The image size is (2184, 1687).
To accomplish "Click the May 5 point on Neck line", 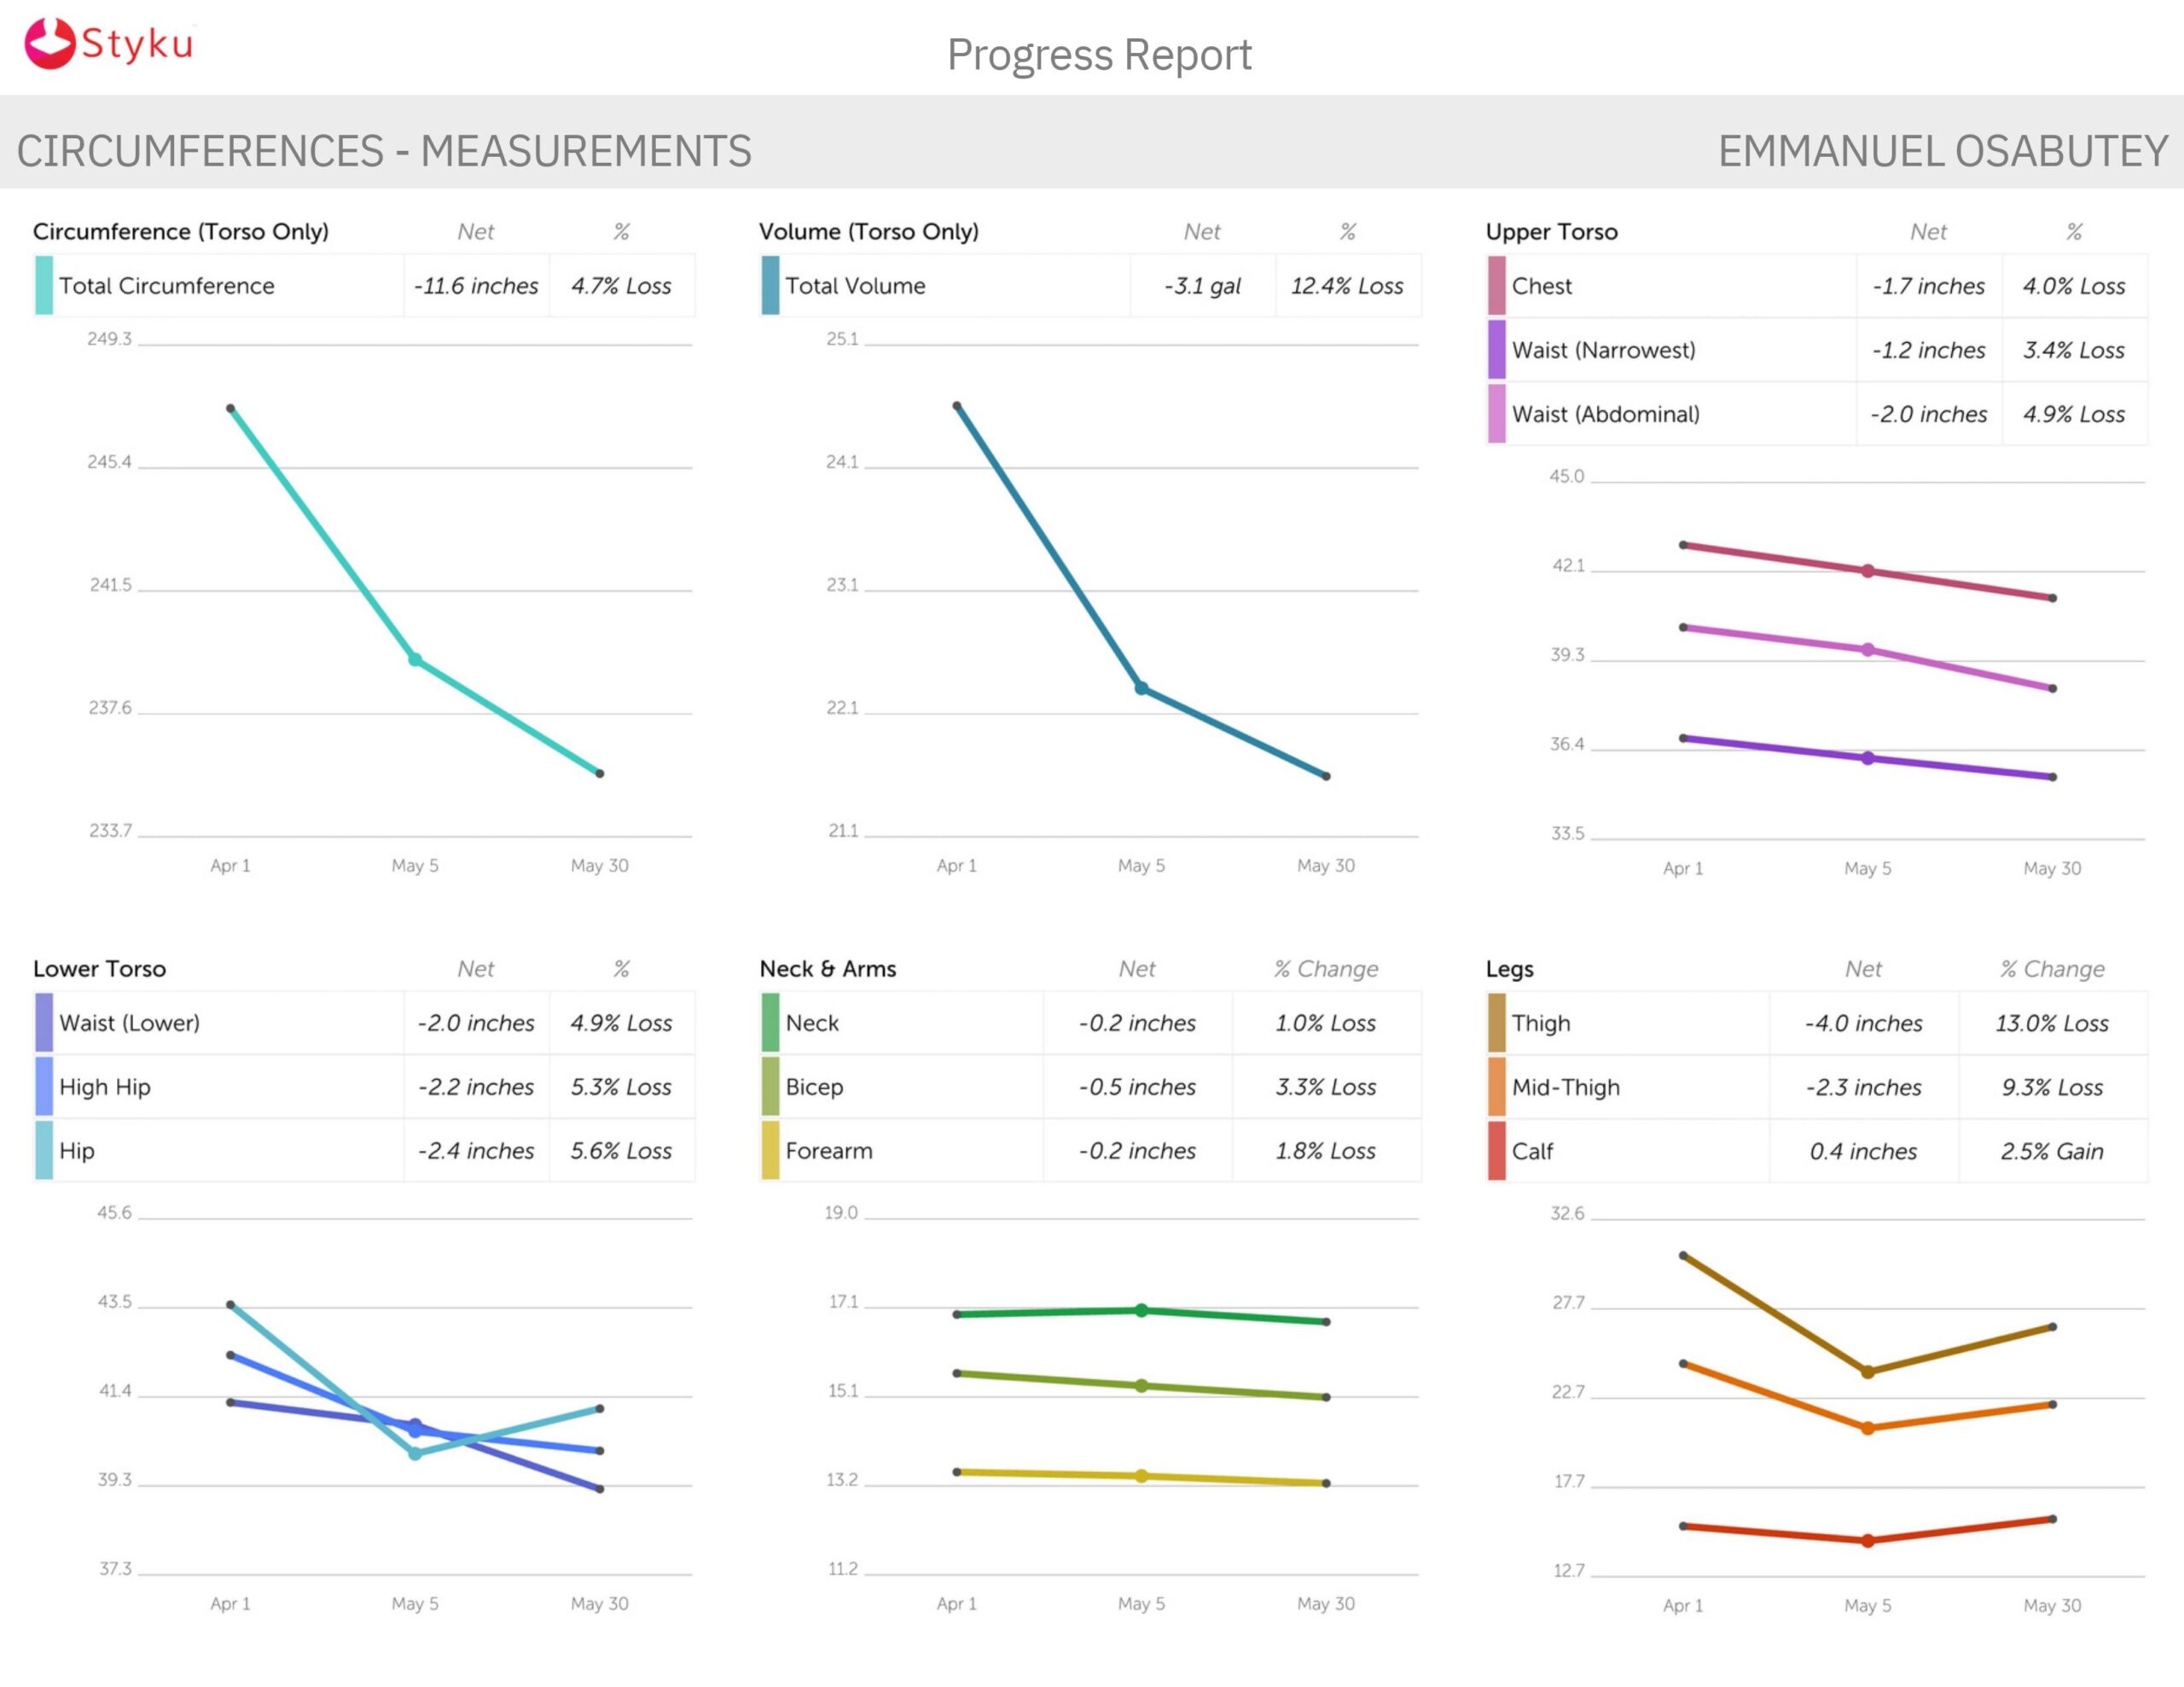I will coord(1141,1310).
